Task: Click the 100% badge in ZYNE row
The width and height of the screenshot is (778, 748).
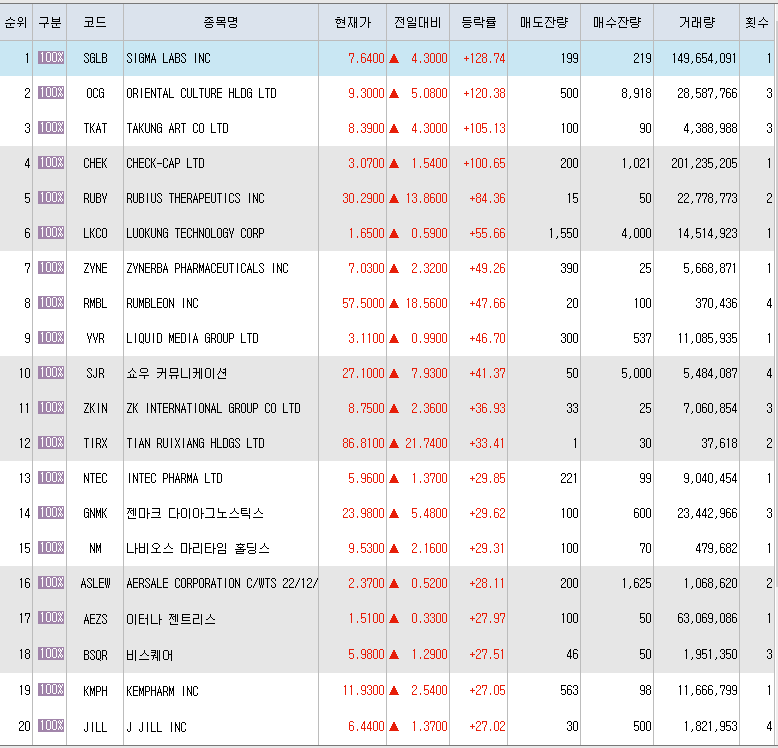Action: point(51,267)
